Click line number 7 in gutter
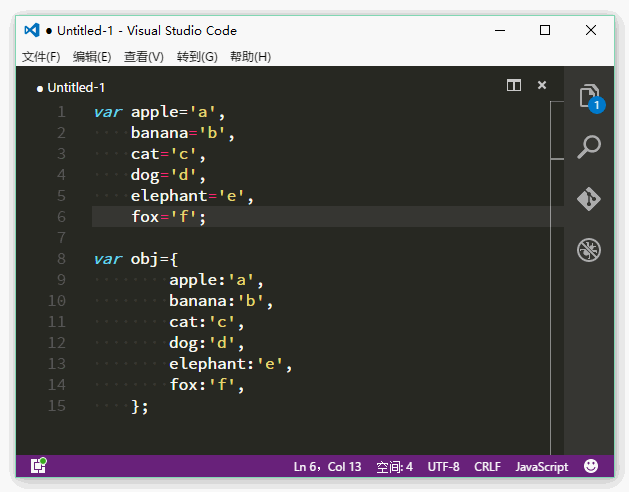This screenshot has width=629, height=492. coord(61,238)
